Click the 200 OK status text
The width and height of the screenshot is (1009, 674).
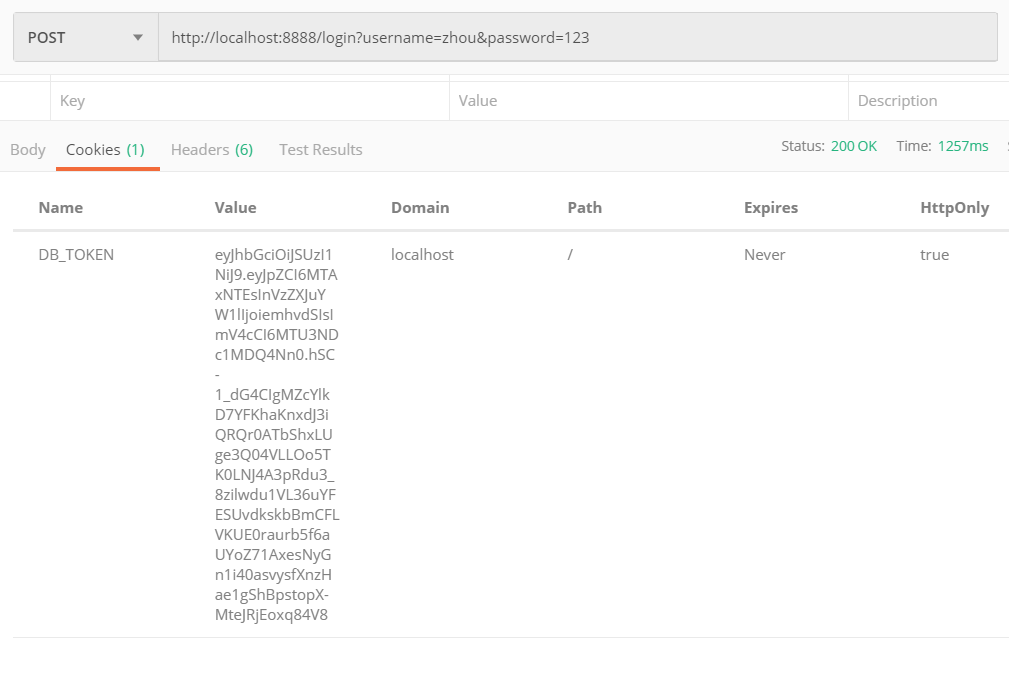[854, 145]
